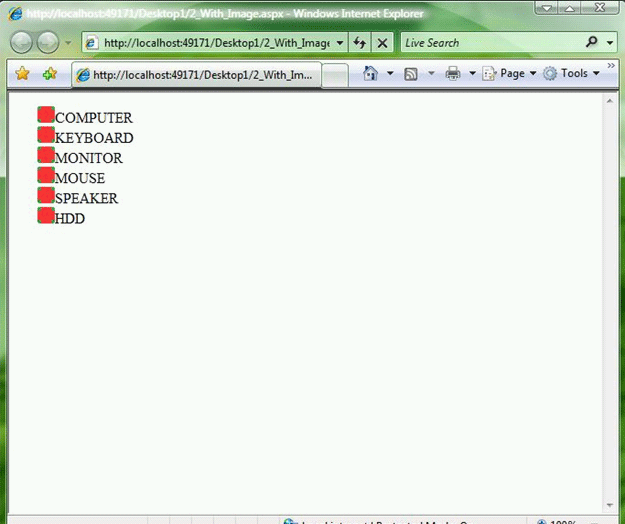The height and width of the screenshot is (524, 625).
Task: Click the Home icon
Action: [x=371, y=73]
